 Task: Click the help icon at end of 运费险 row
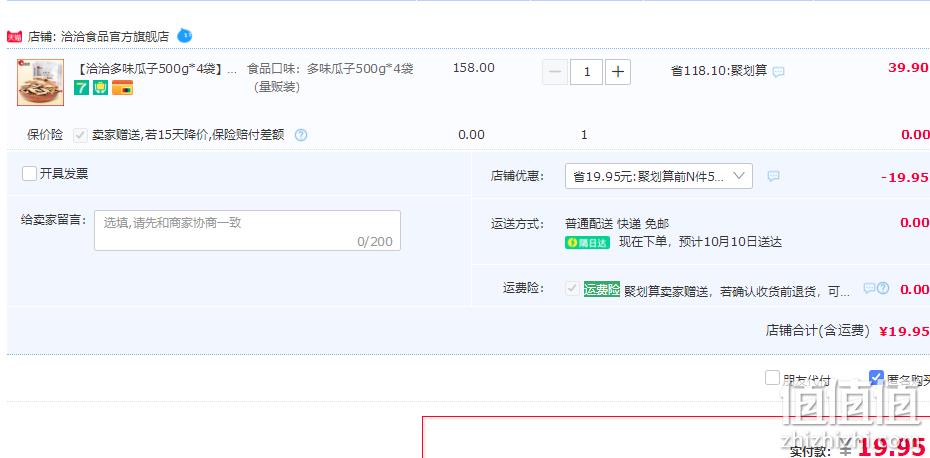(x=883, y=288)
